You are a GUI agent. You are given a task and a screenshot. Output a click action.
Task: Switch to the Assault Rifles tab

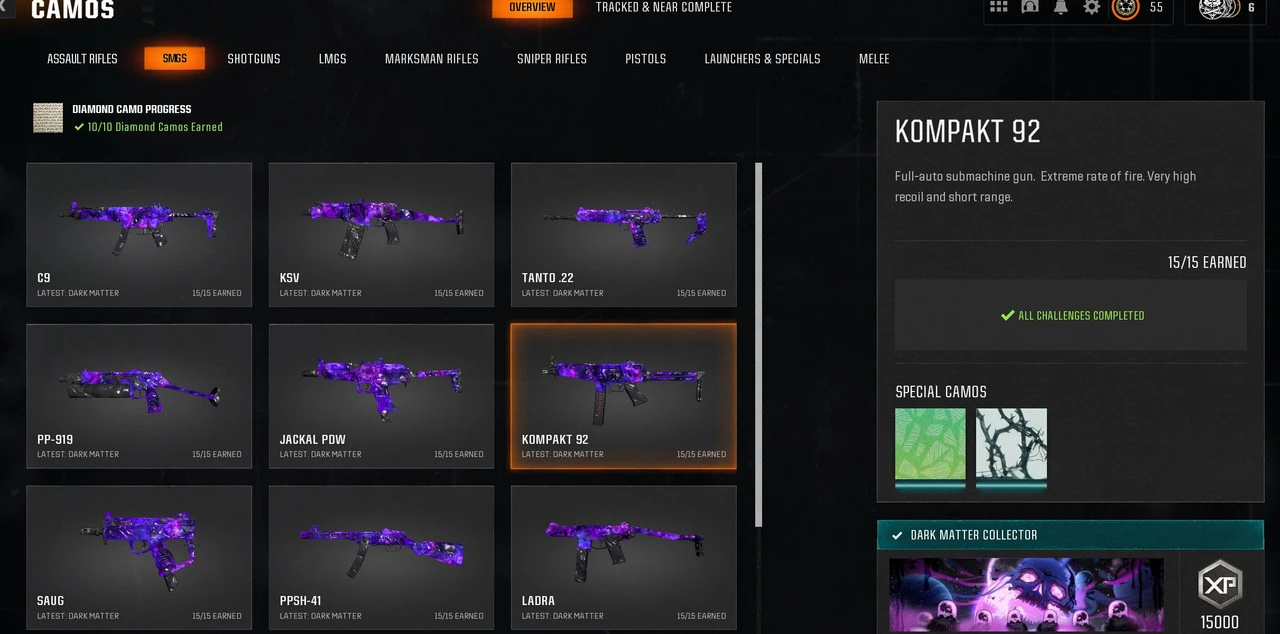82,59
